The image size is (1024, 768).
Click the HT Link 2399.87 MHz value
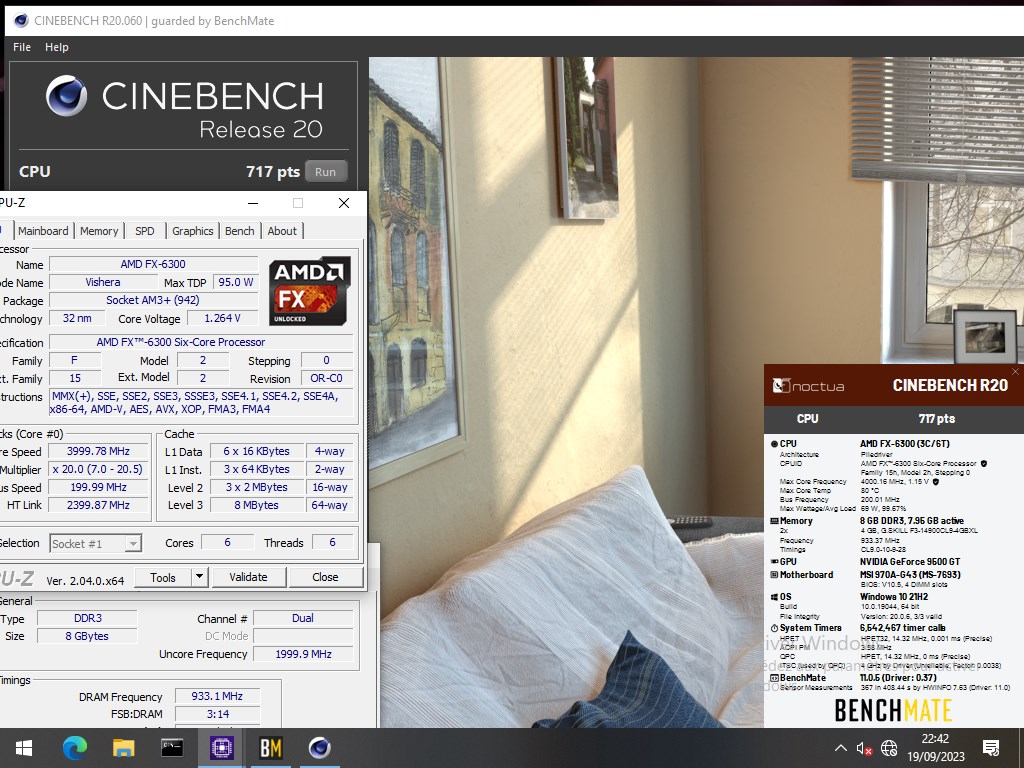click(x=99, y=505)
